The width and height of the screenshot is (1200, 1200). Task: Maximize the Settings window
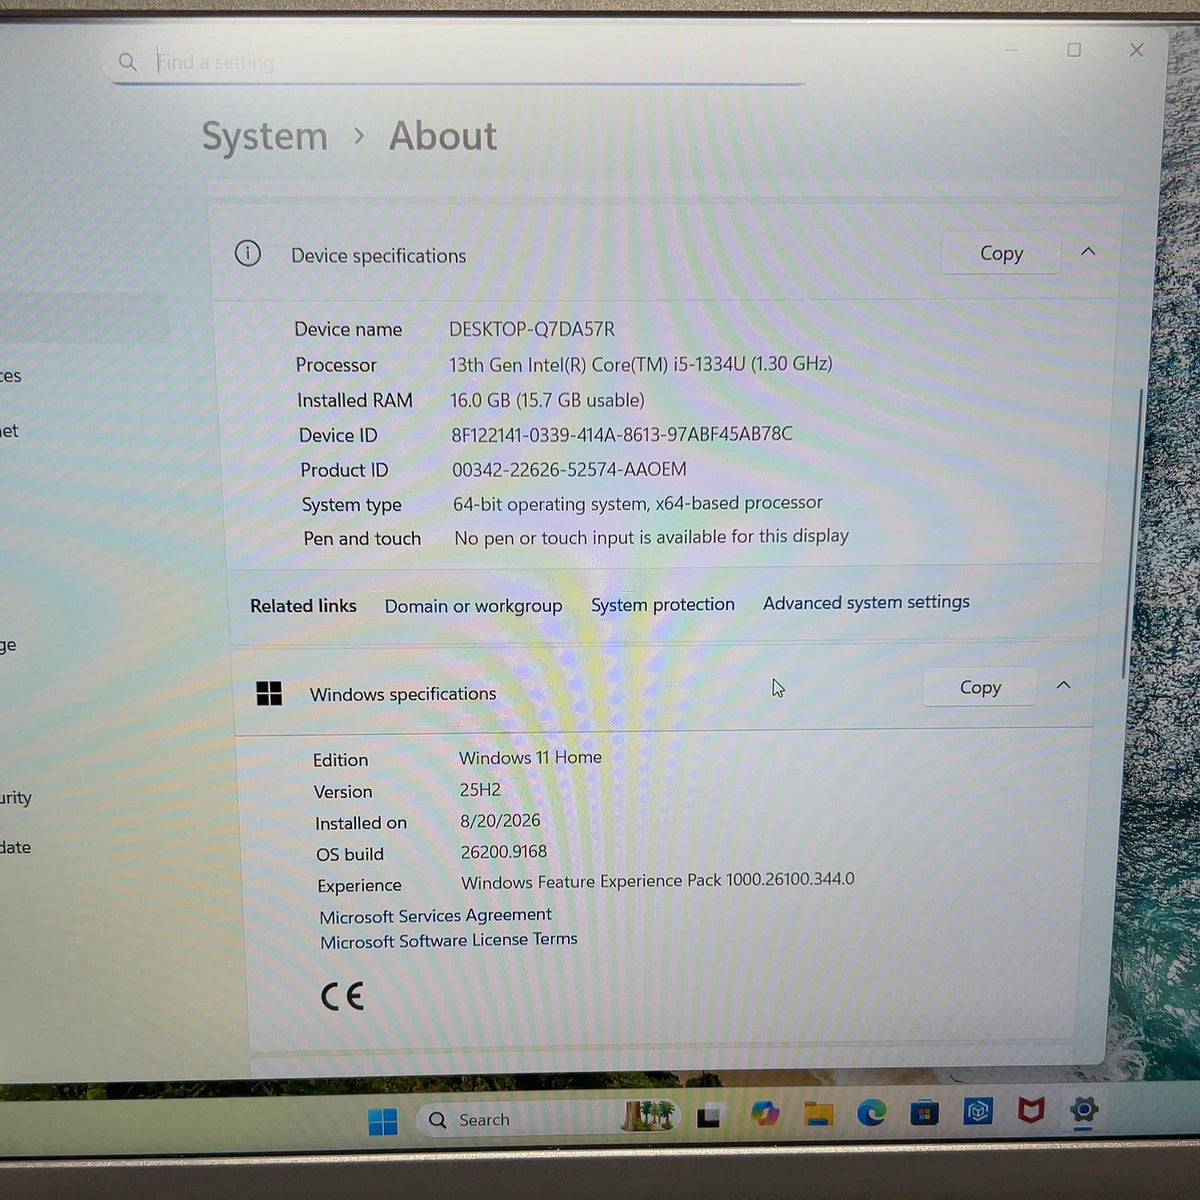(1074, 50)
